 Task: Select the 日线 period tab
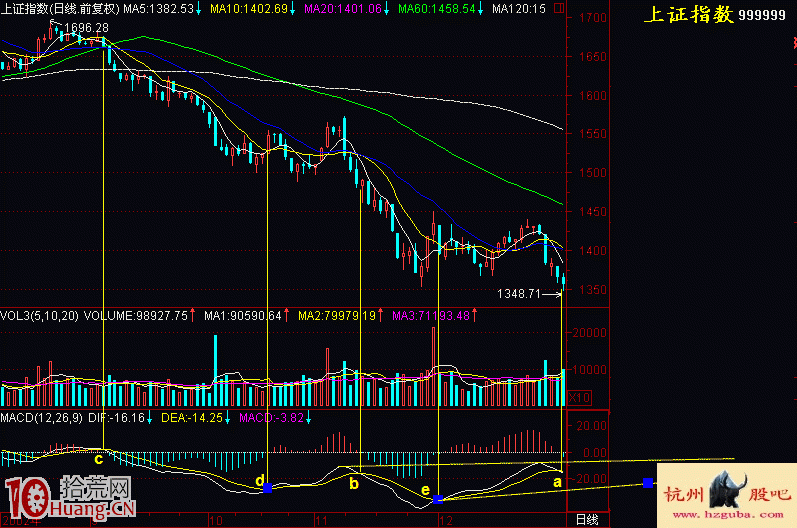[586, 519]
